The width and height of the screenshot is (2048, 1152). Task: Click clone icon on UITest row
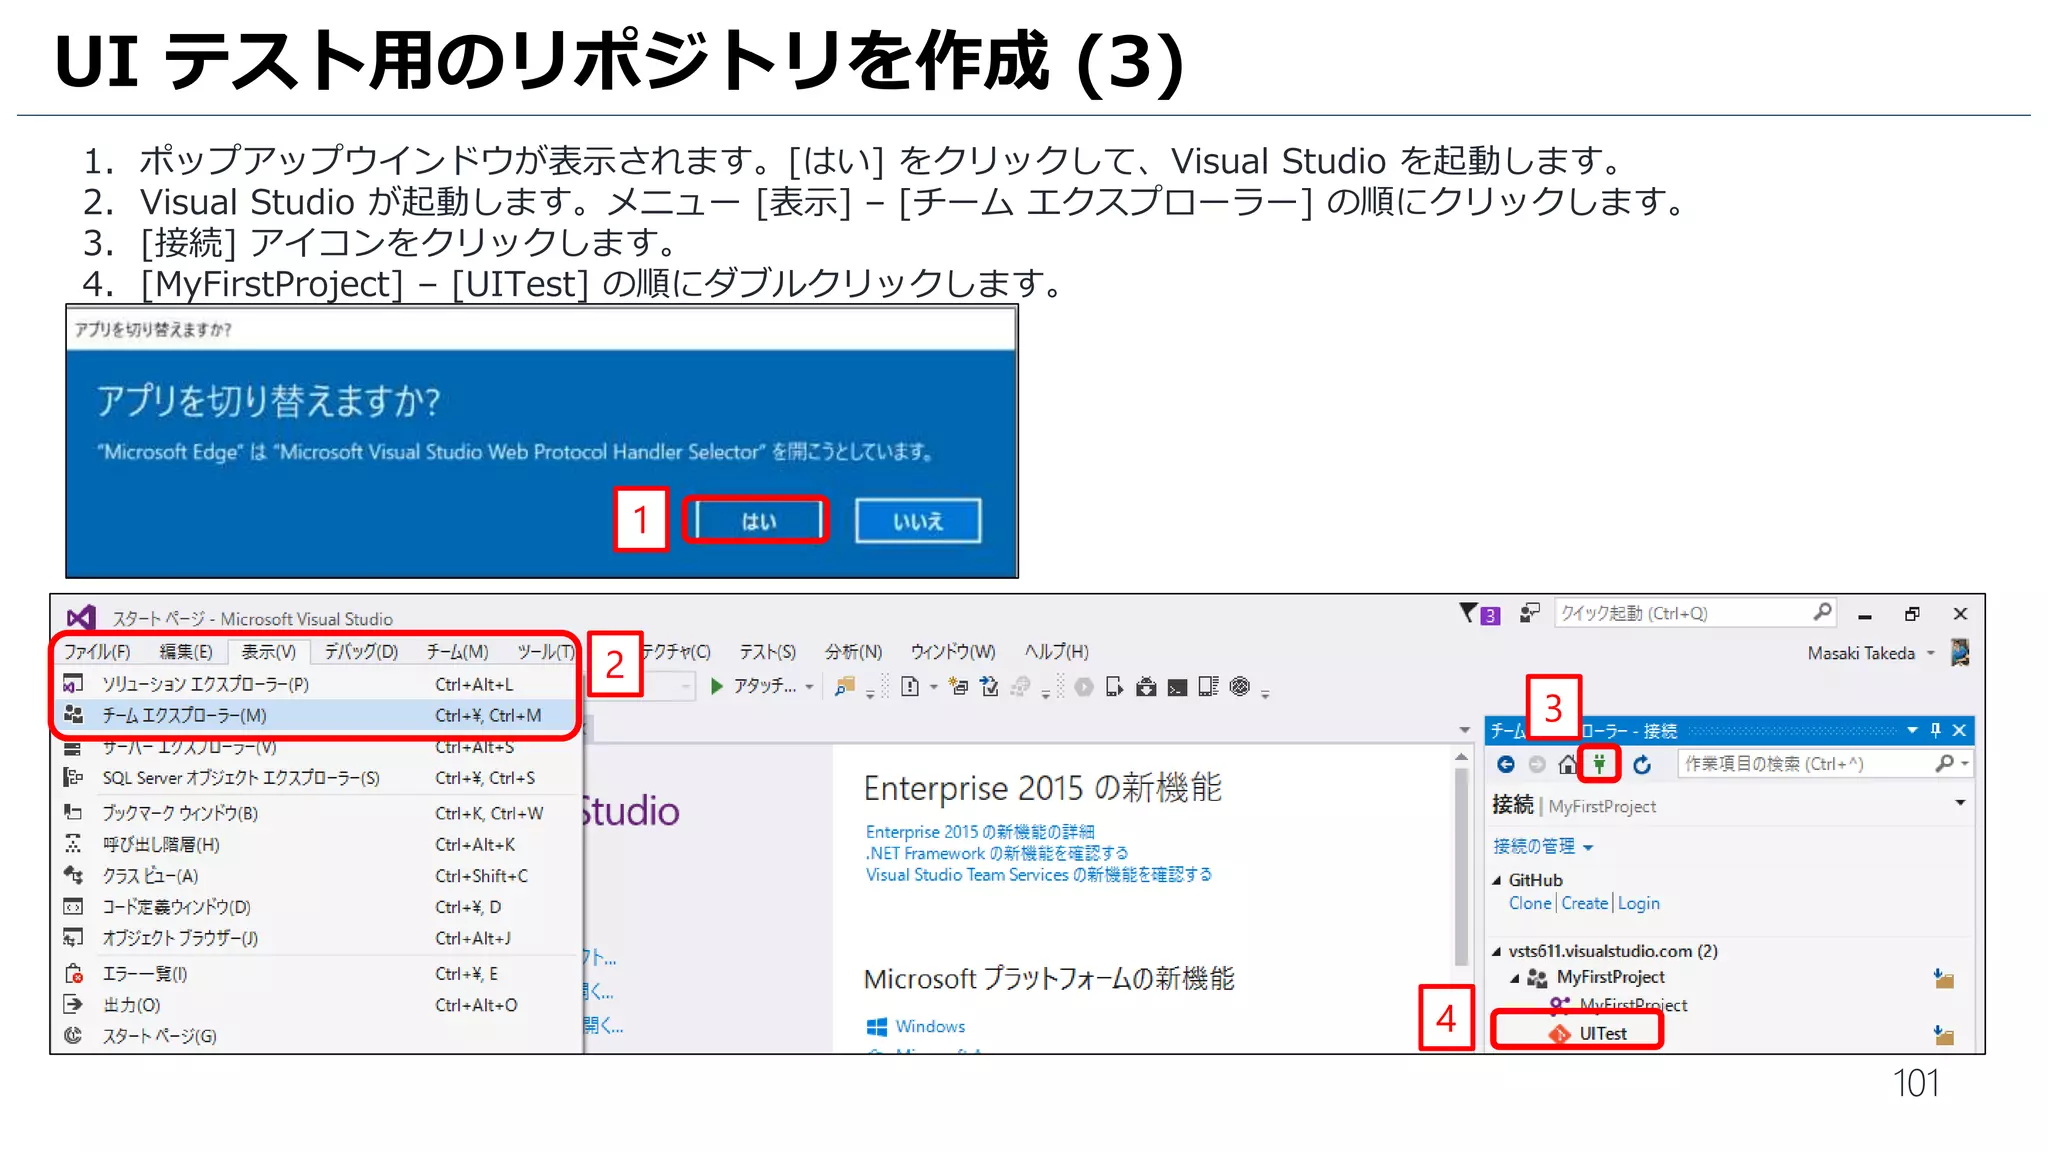point(1943,1035)
